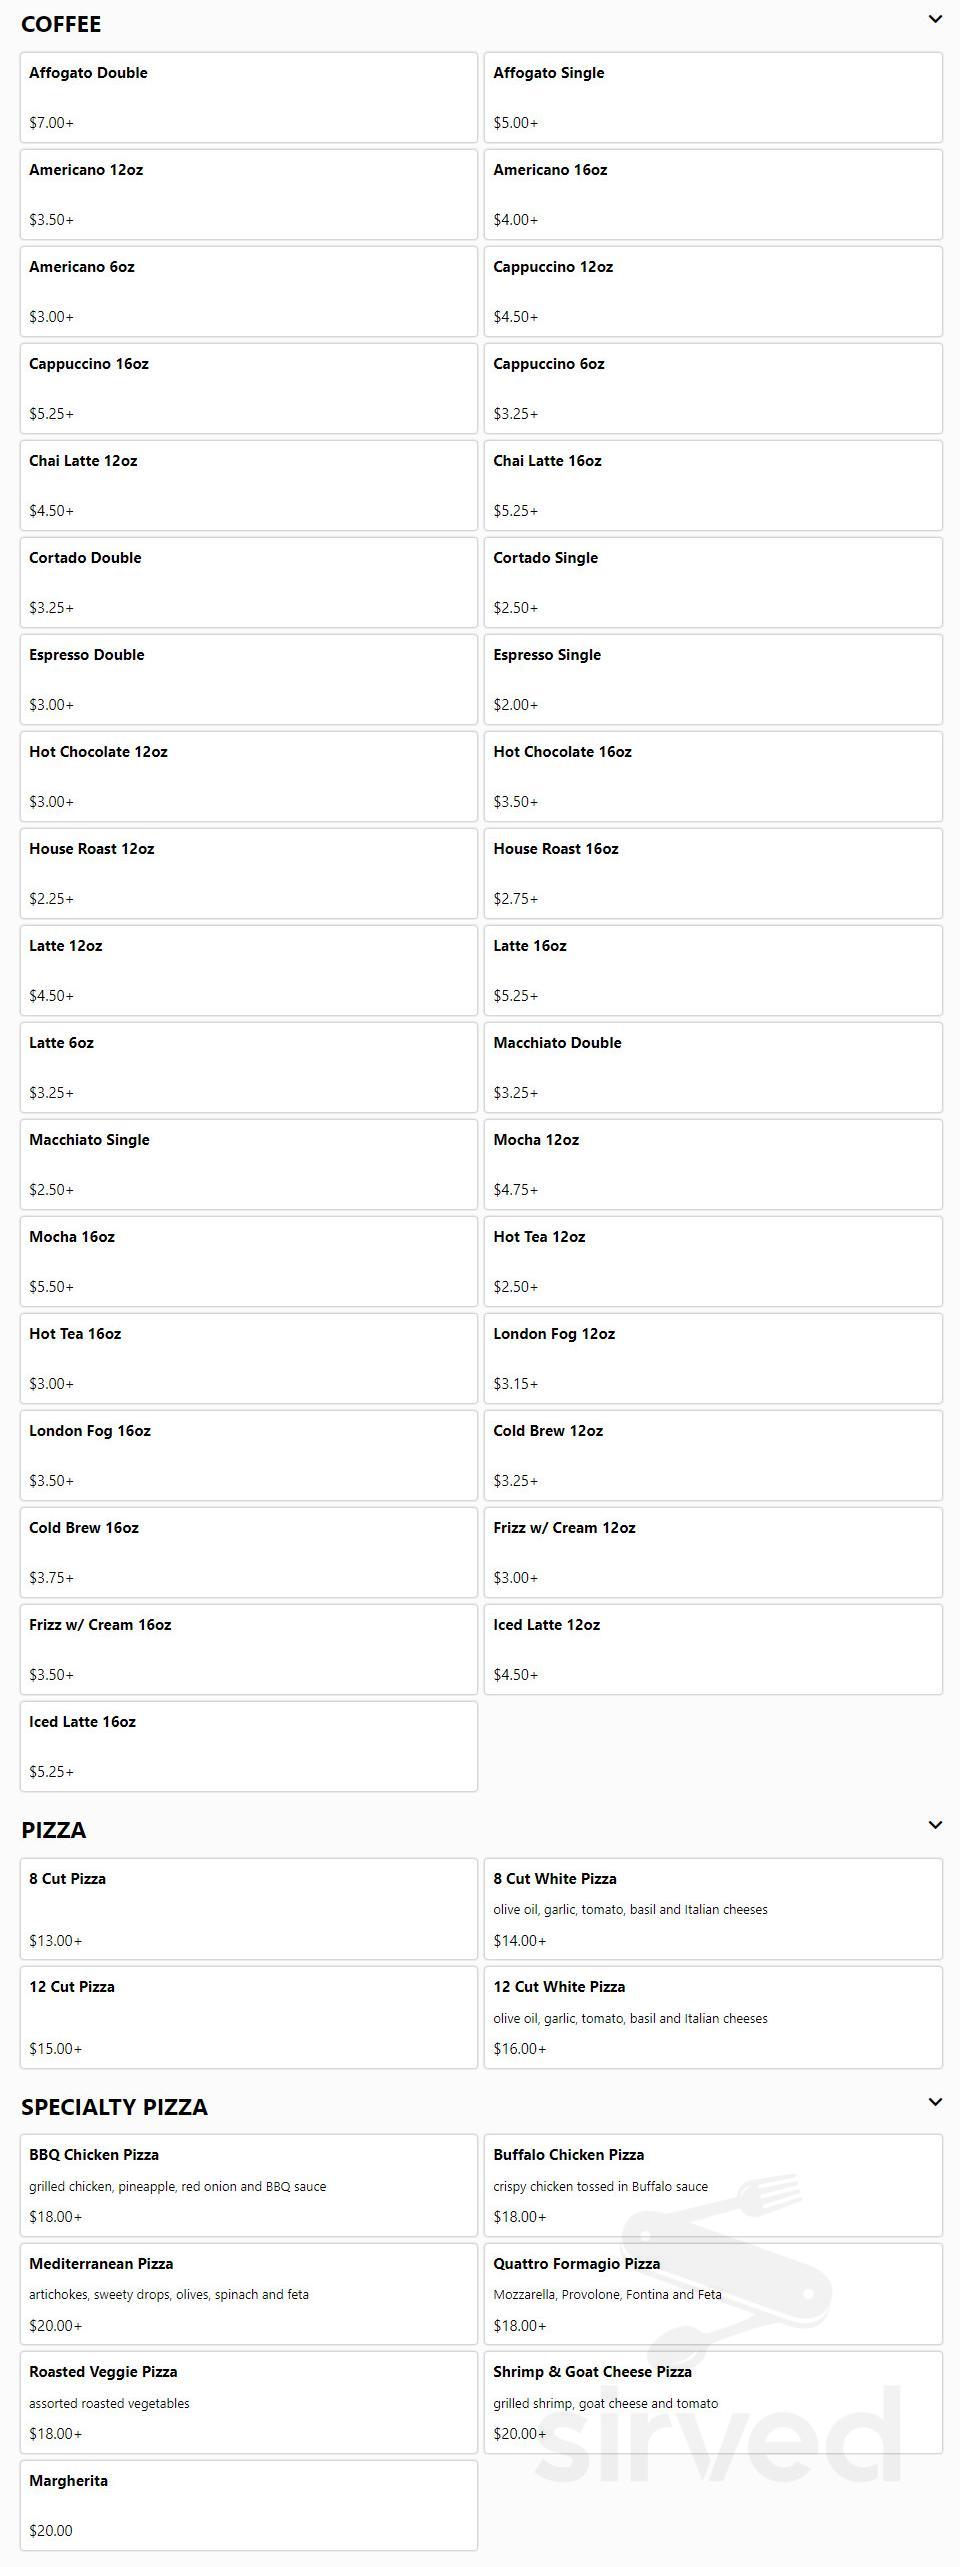
Task: Collapse the COFFEE section chevron
Action: point(935,19)
